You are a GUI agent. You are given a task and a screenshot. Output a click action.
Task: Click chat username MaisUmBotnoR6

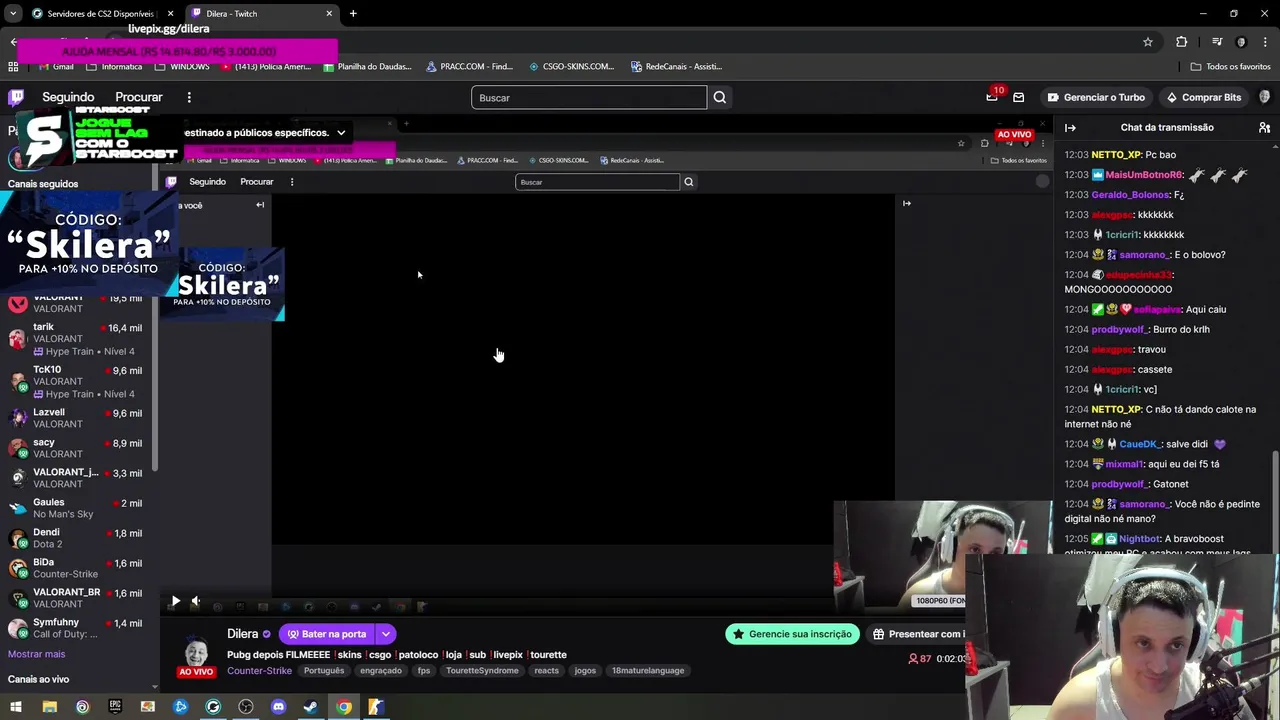point(1144,175)
